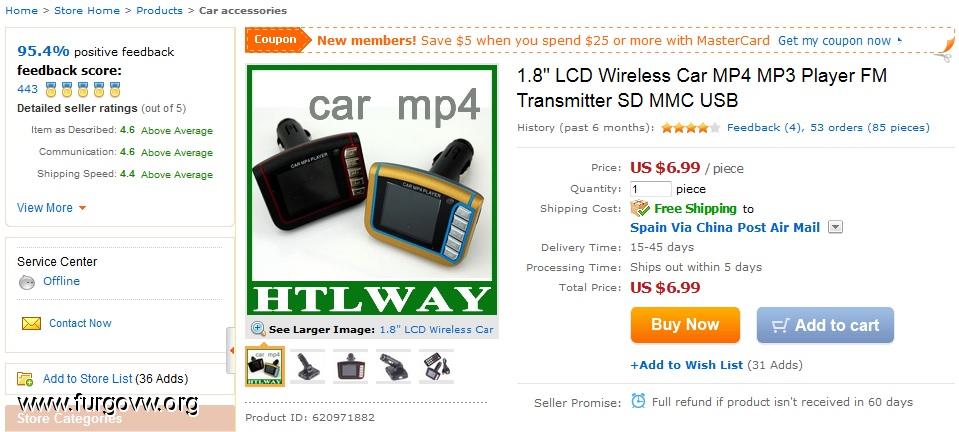Viewport: 959px width, 432px height.
Task: Select the second product thumbnail
Action: (307, 367)
